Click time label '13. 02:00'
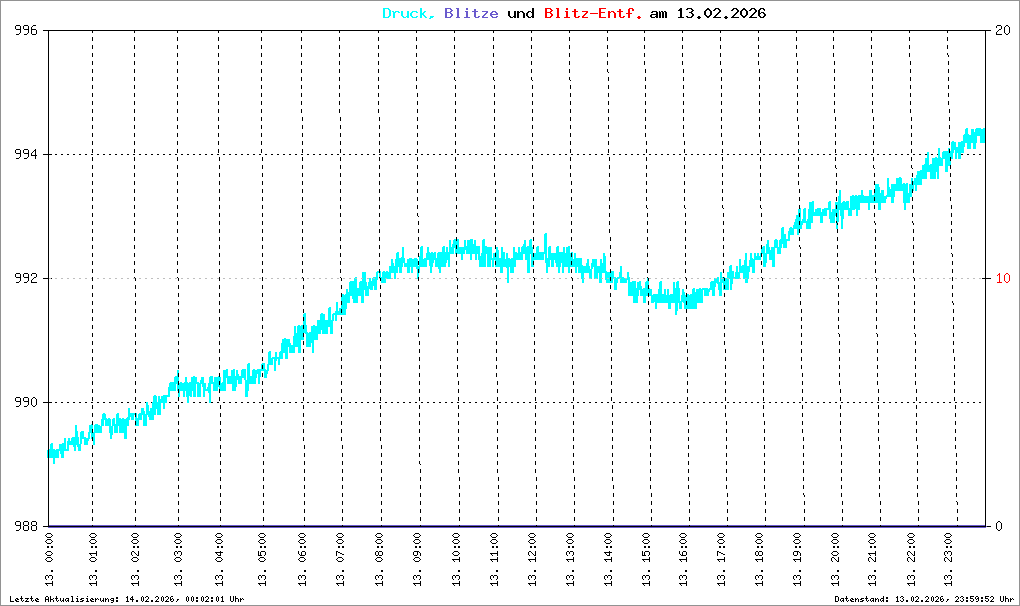Viewport: 1020px width, 606px height. coord(135,559)
